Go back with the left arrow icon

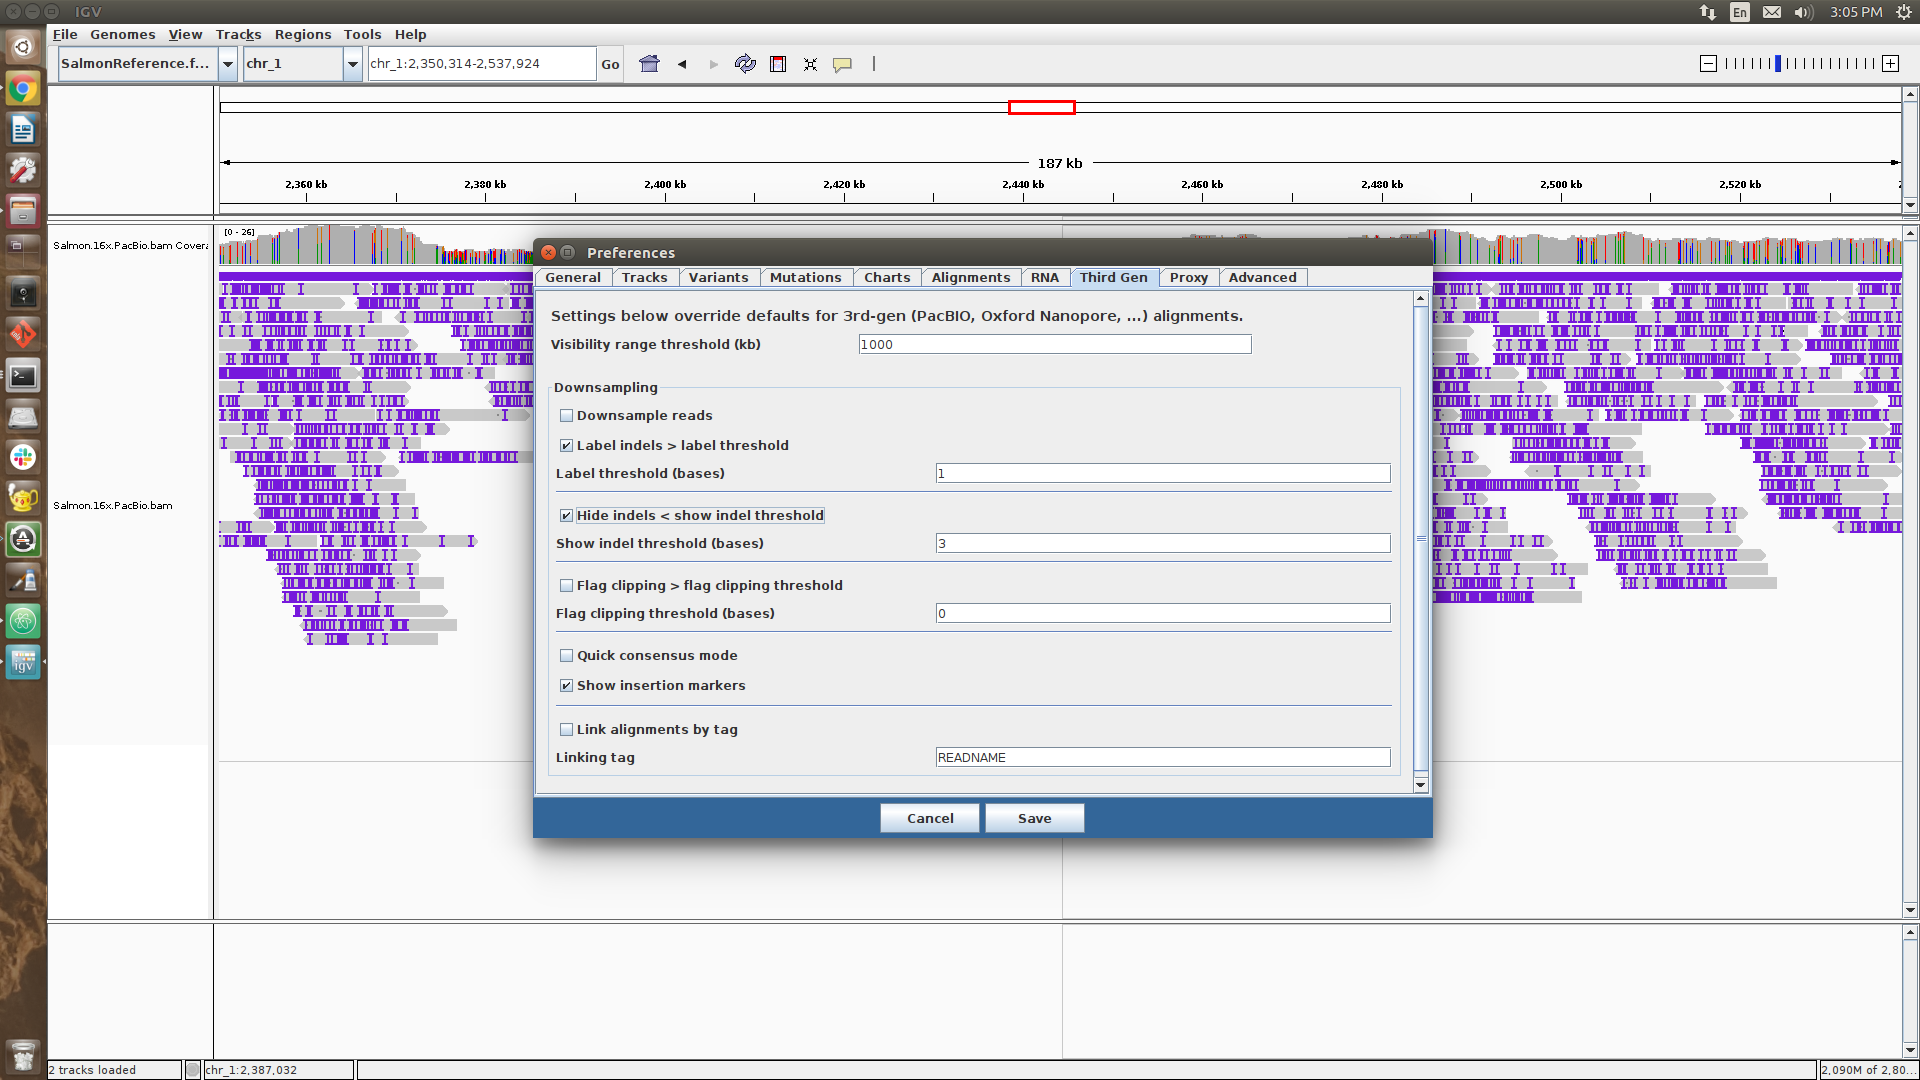682,64
